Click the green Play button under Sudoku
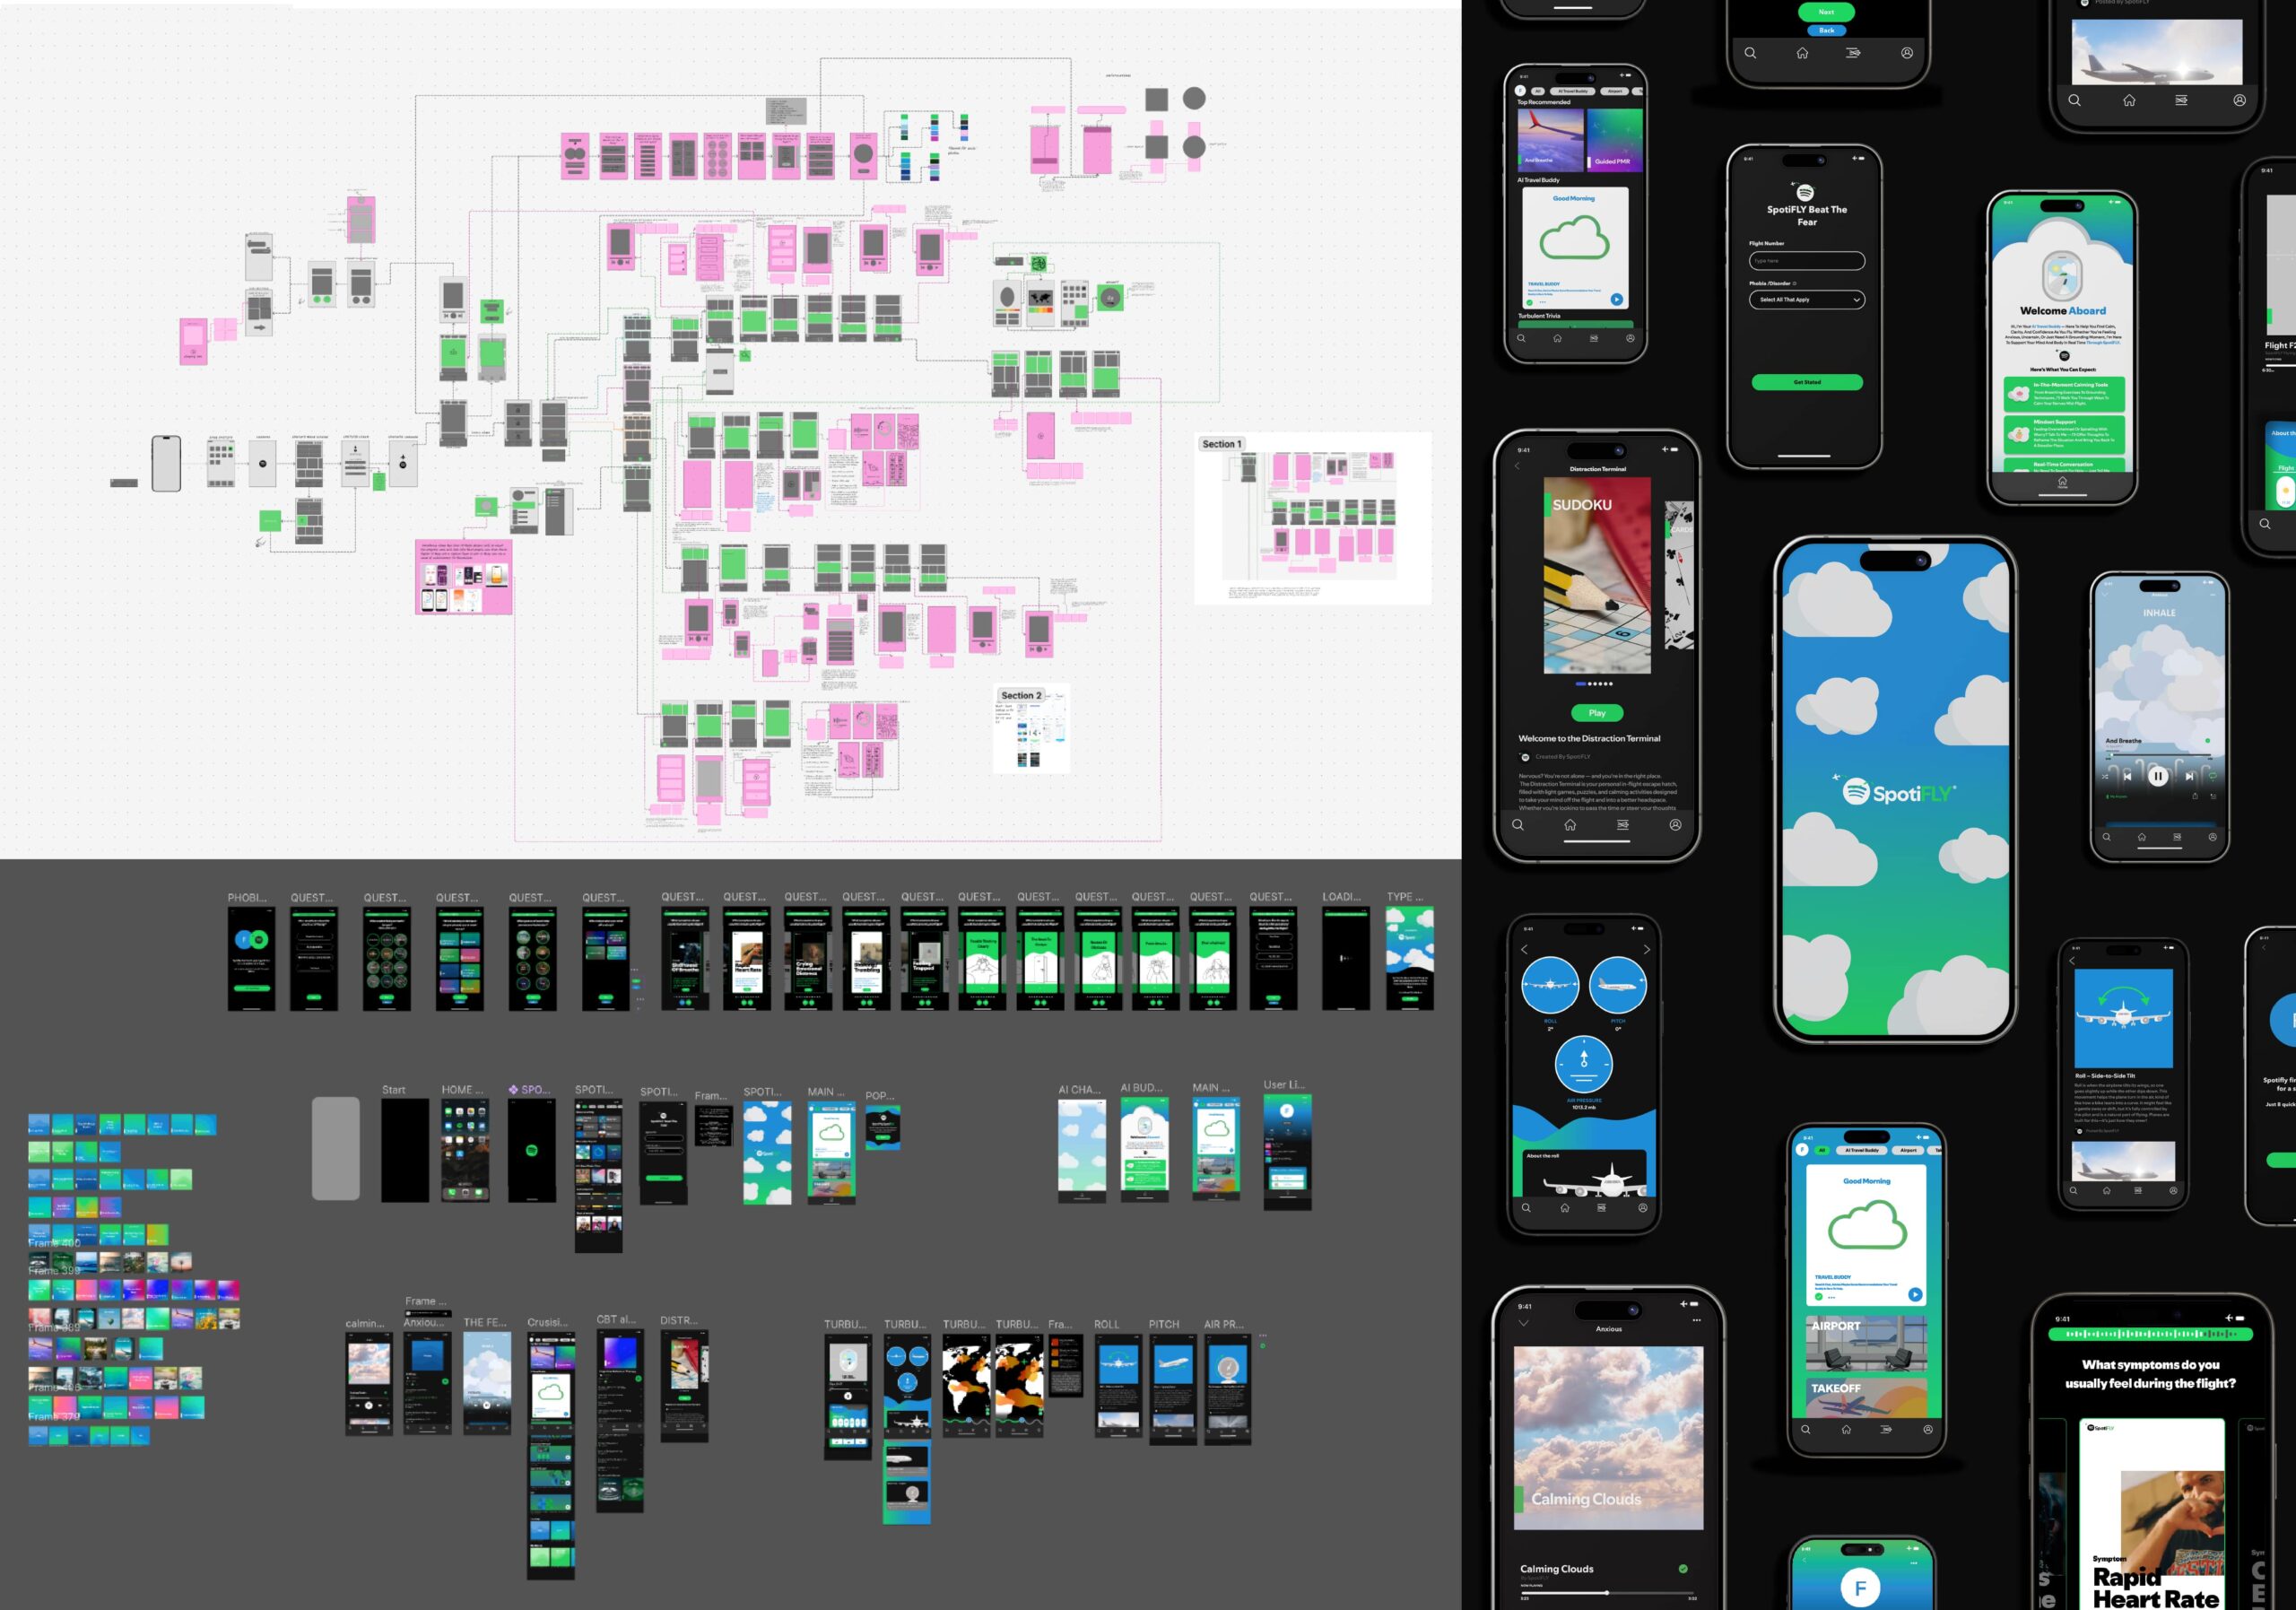The height and width of the screenshot is (1610, 2296). tap(1597, 713)
